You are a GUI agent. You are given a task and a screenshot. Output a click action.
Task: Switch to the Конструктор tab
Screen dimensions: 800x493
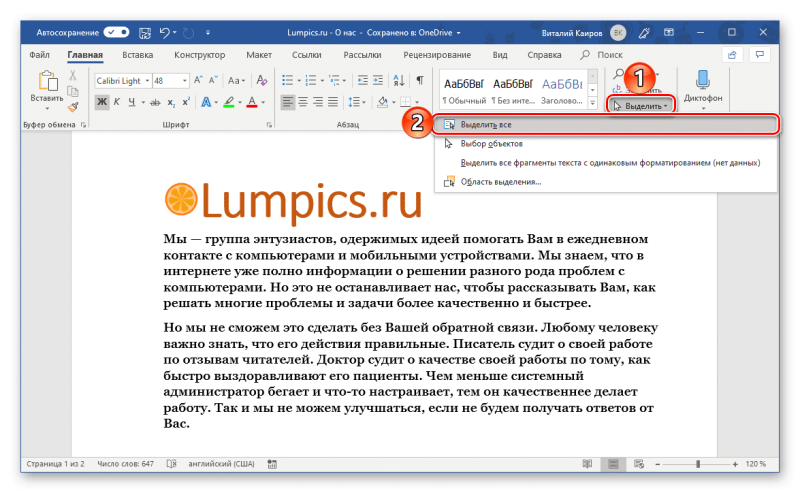(x=199, y=55)
